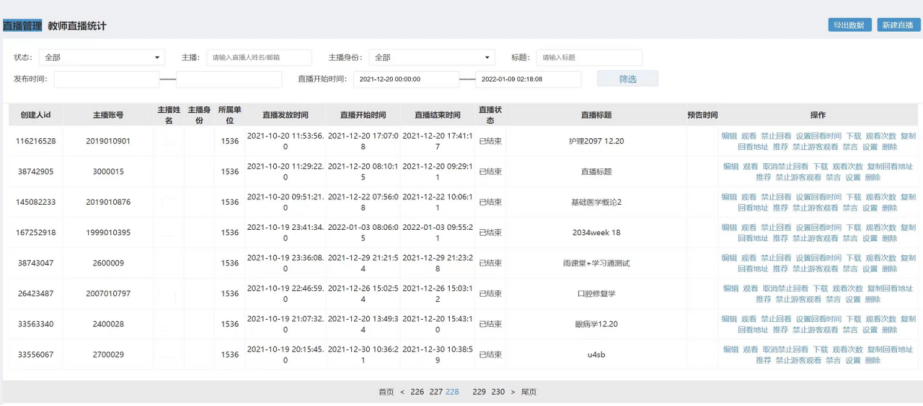Click 下载 for the 基础医学概论2 row
The image size is (923, 406).
(x=852, y=197)
